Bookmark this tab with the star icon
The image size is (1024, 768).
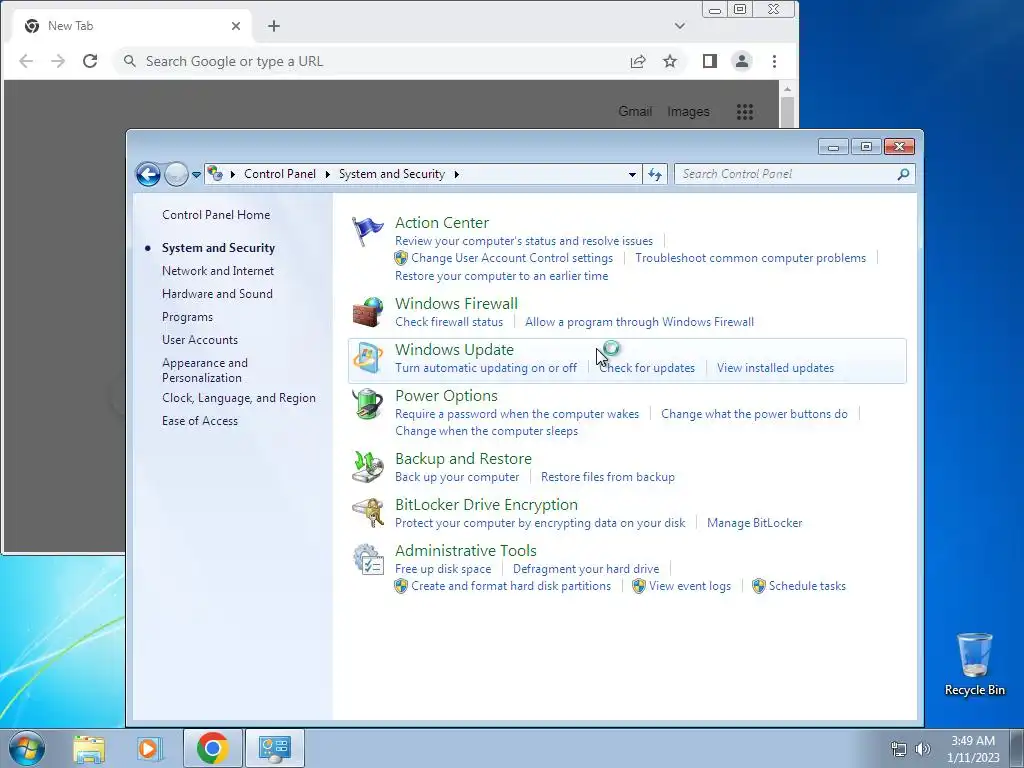pyautogui.click(x=670, y=61)
